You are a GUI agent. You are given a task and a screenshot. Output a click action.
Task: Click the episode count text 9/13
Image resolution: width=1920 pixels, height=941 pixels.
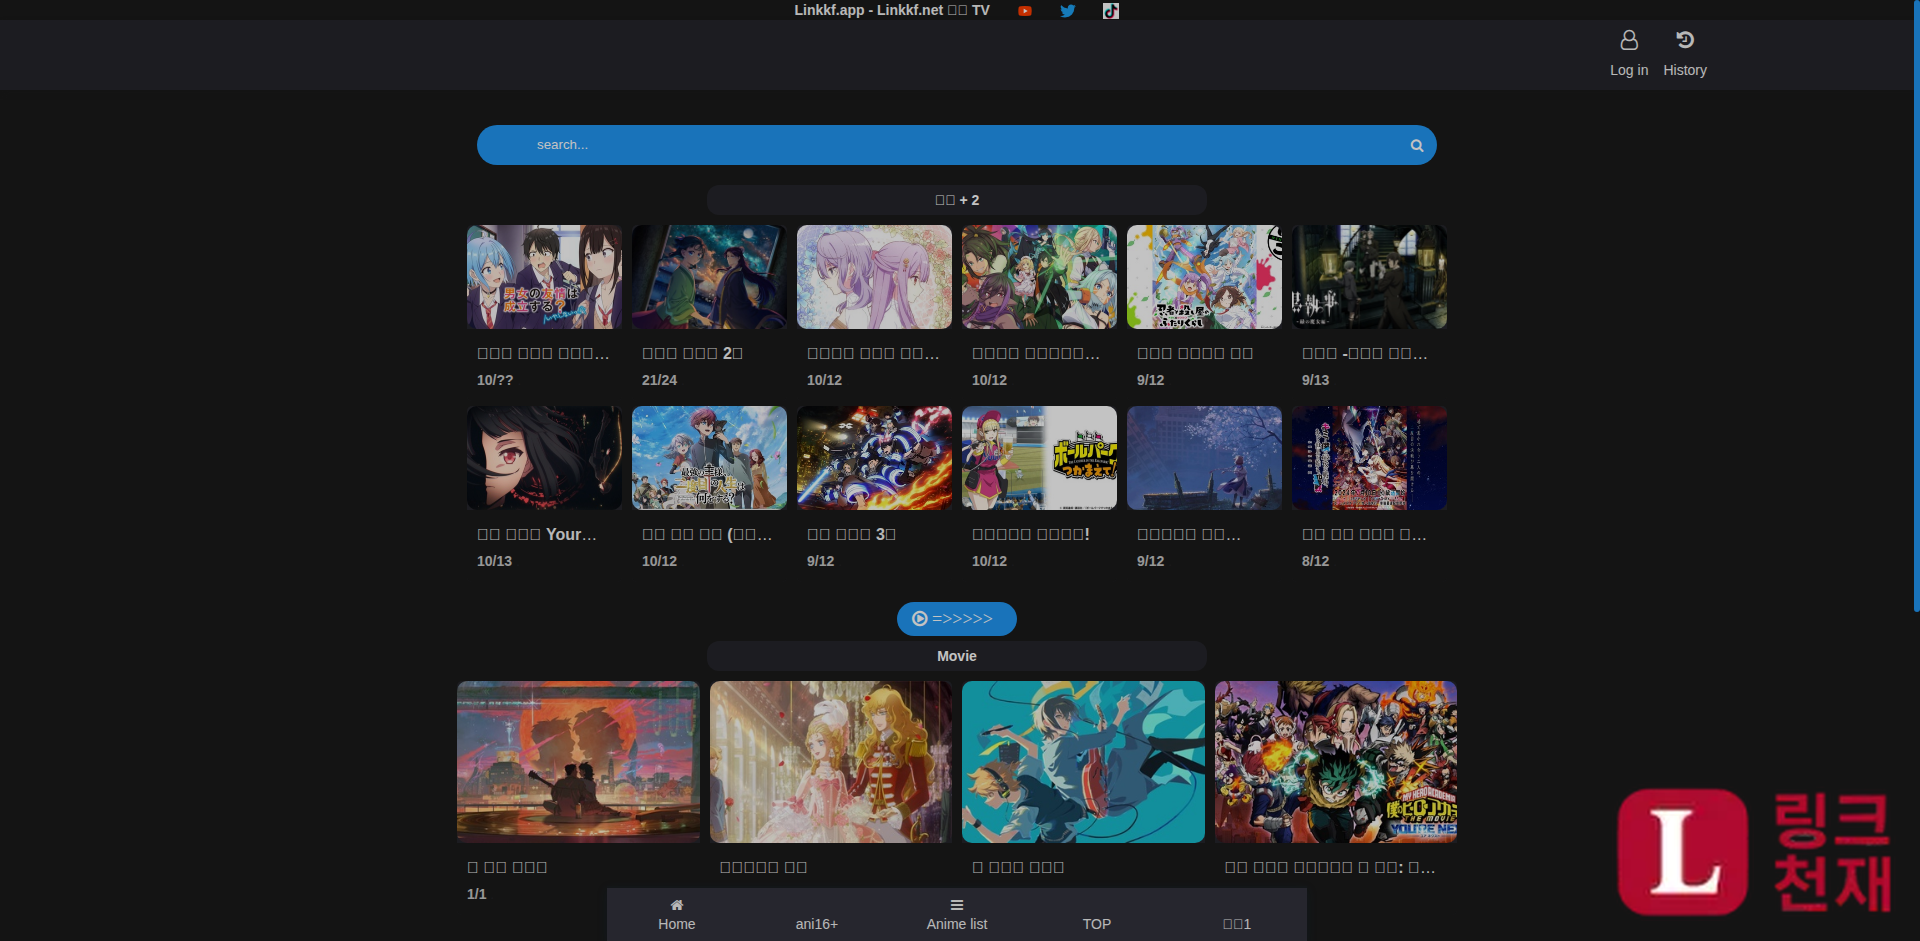click(1315, 380)
